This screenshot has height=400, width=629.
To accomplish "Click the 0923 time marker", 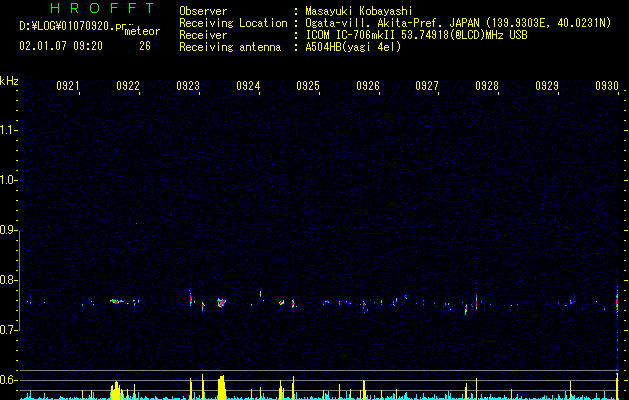I will coord(188,85).
